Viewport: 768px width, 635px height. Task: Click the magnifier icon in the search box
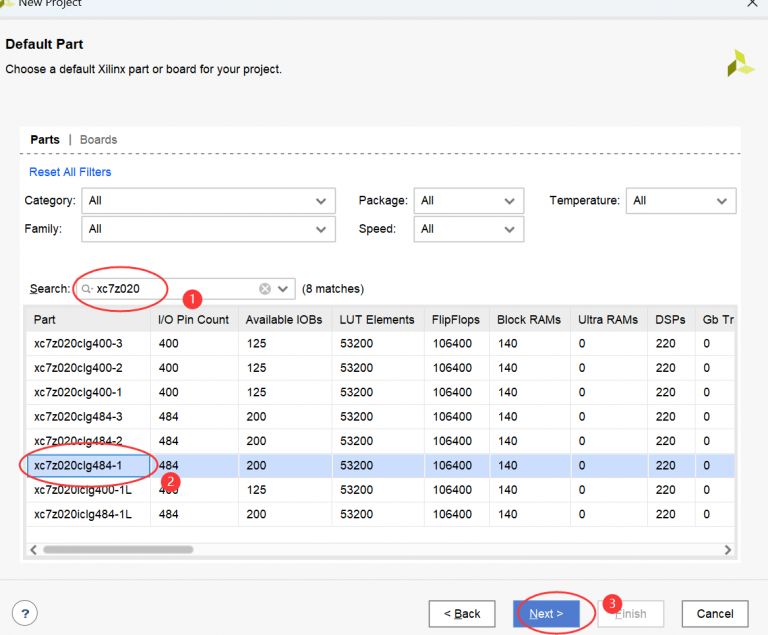[87, 289]
